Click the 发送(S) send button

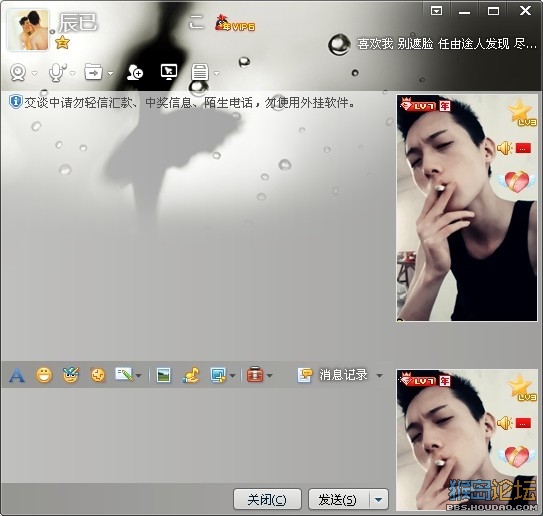click(338, 499)
